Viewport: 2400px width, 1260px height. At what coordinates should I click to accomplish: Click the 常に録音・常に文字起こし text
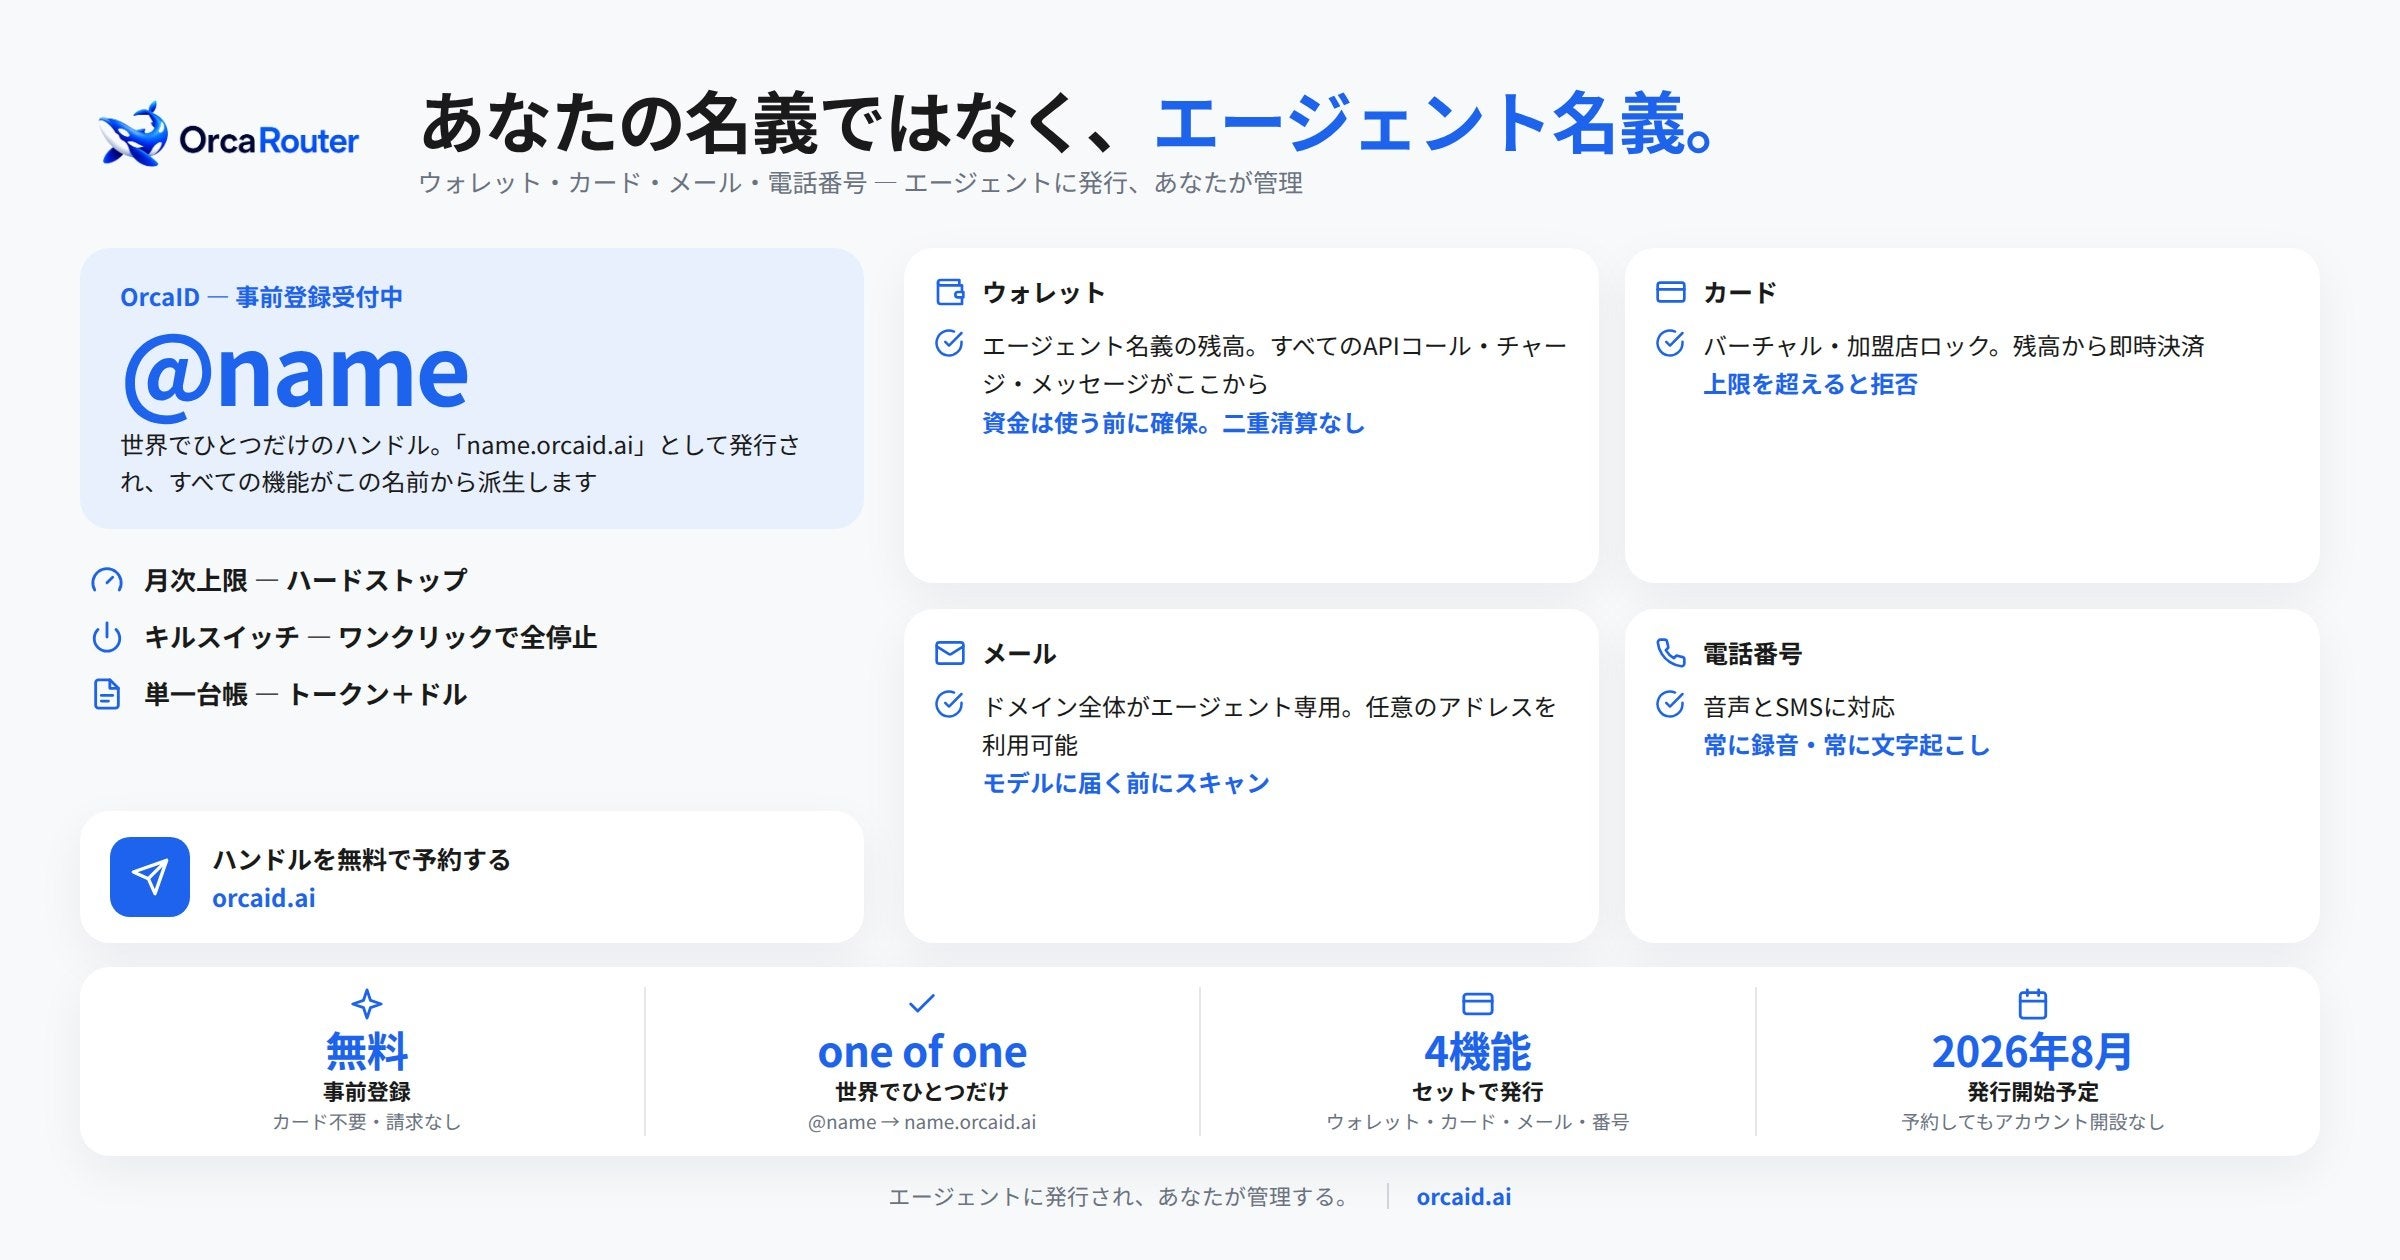point(1847,746)
